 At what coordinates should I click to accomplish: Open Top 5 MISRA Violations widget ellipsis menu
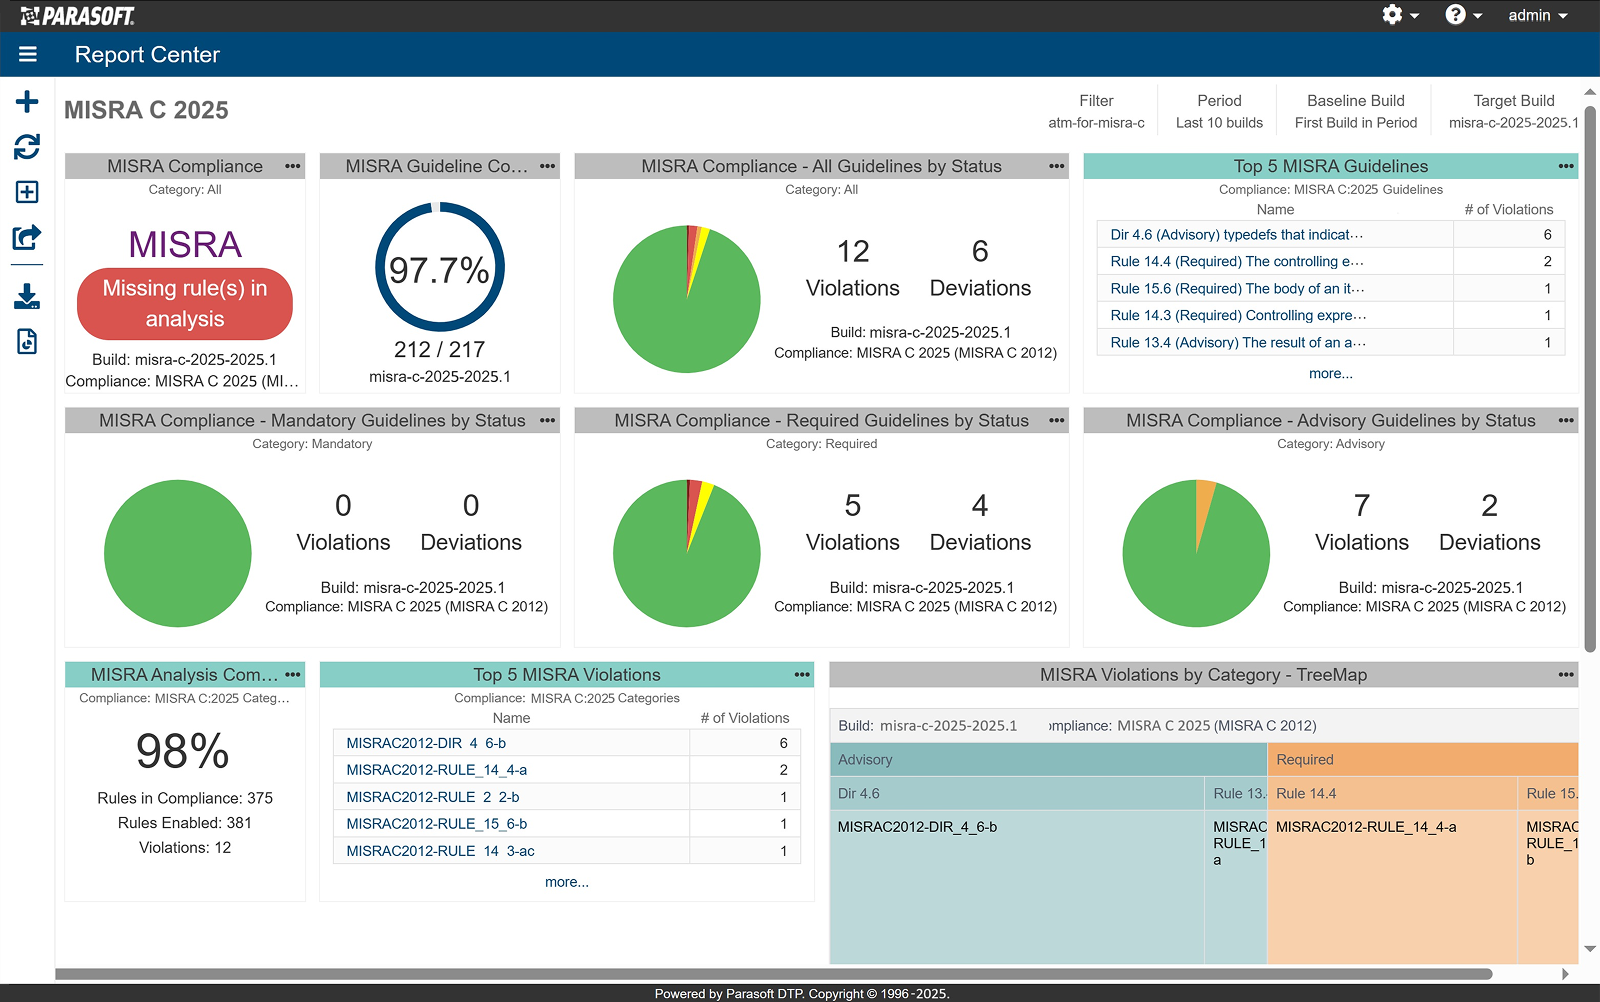802,674
